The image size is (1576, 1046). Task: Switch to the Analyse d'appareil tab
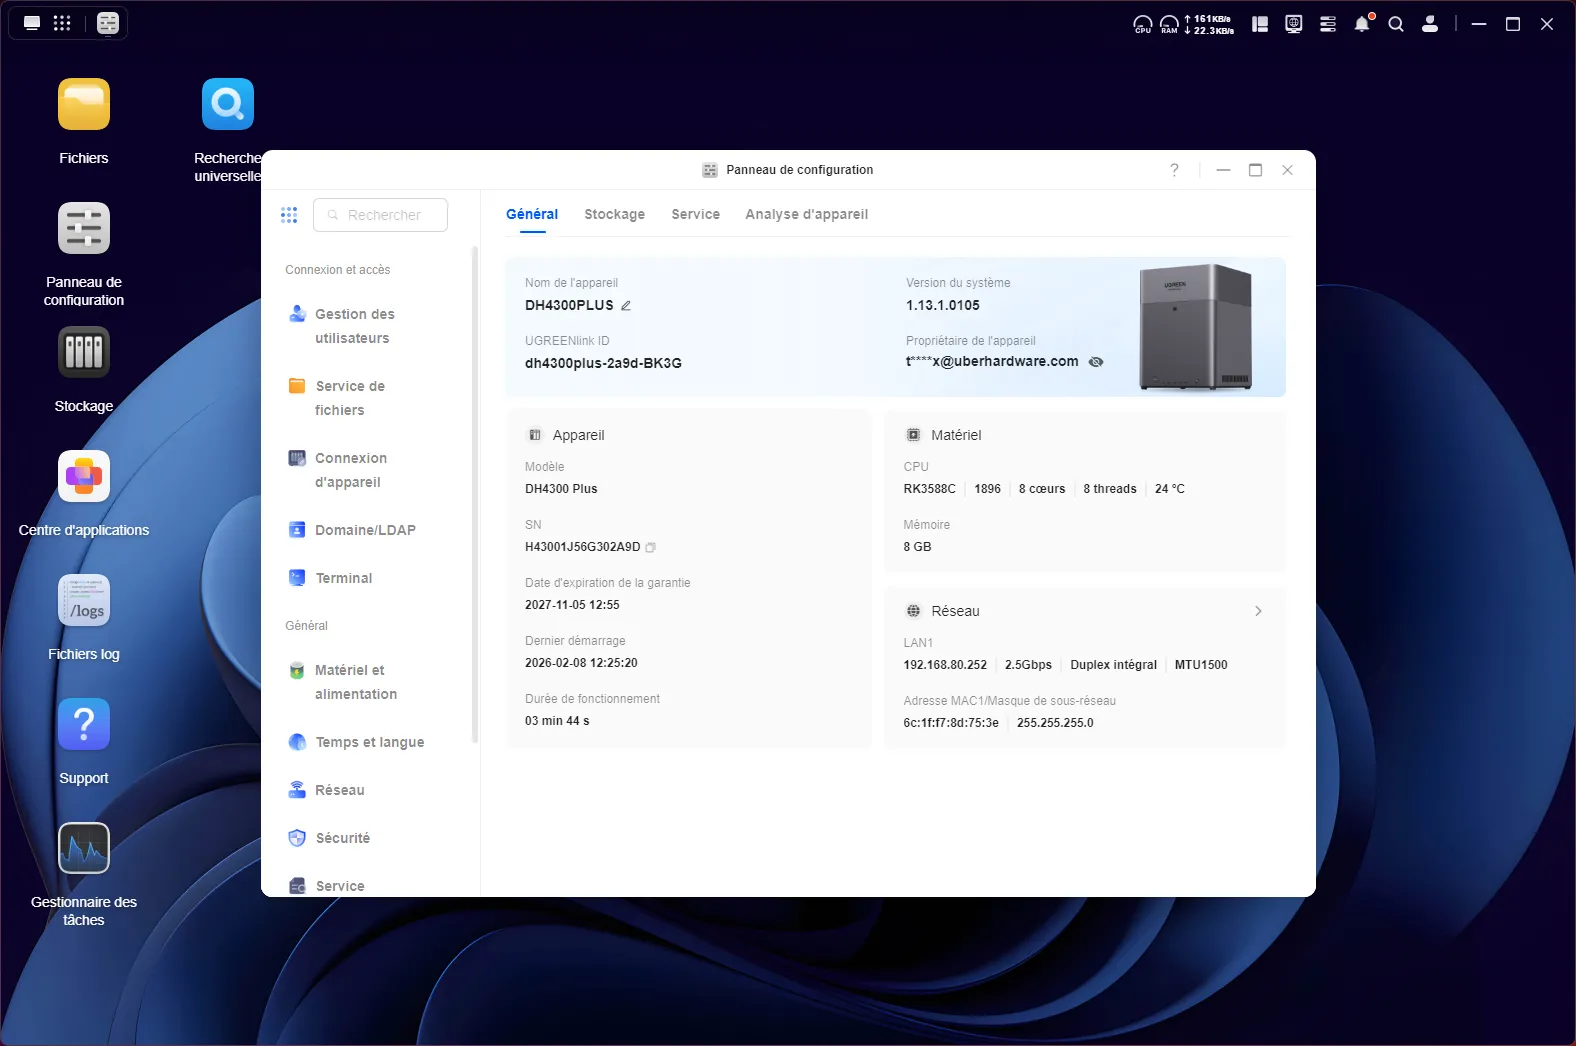coord(806,214)
